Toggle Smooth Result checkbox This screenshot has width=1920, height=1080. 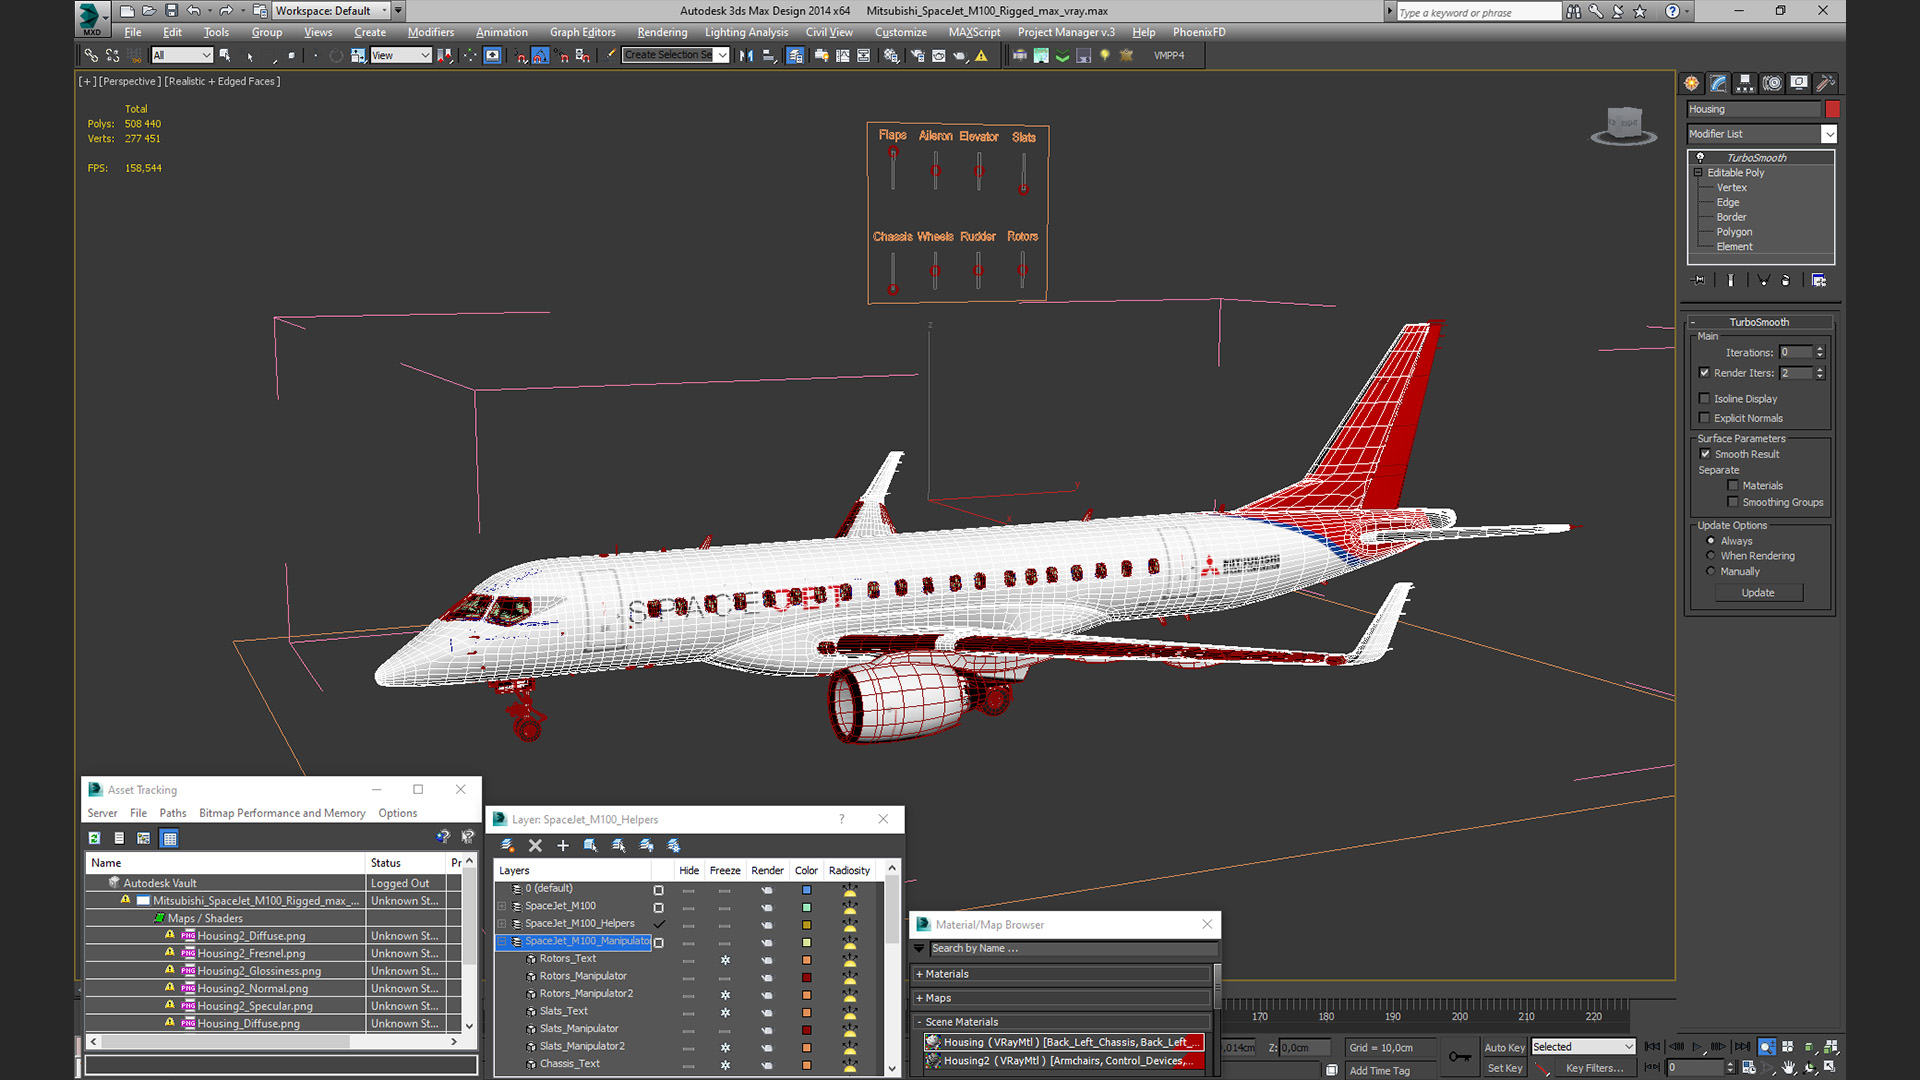coord(1705,454)
